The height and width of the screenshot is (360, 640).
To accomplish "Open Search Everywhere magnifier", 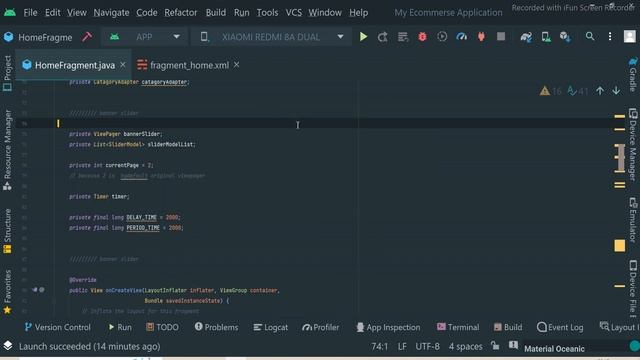I will pos(590,36).
